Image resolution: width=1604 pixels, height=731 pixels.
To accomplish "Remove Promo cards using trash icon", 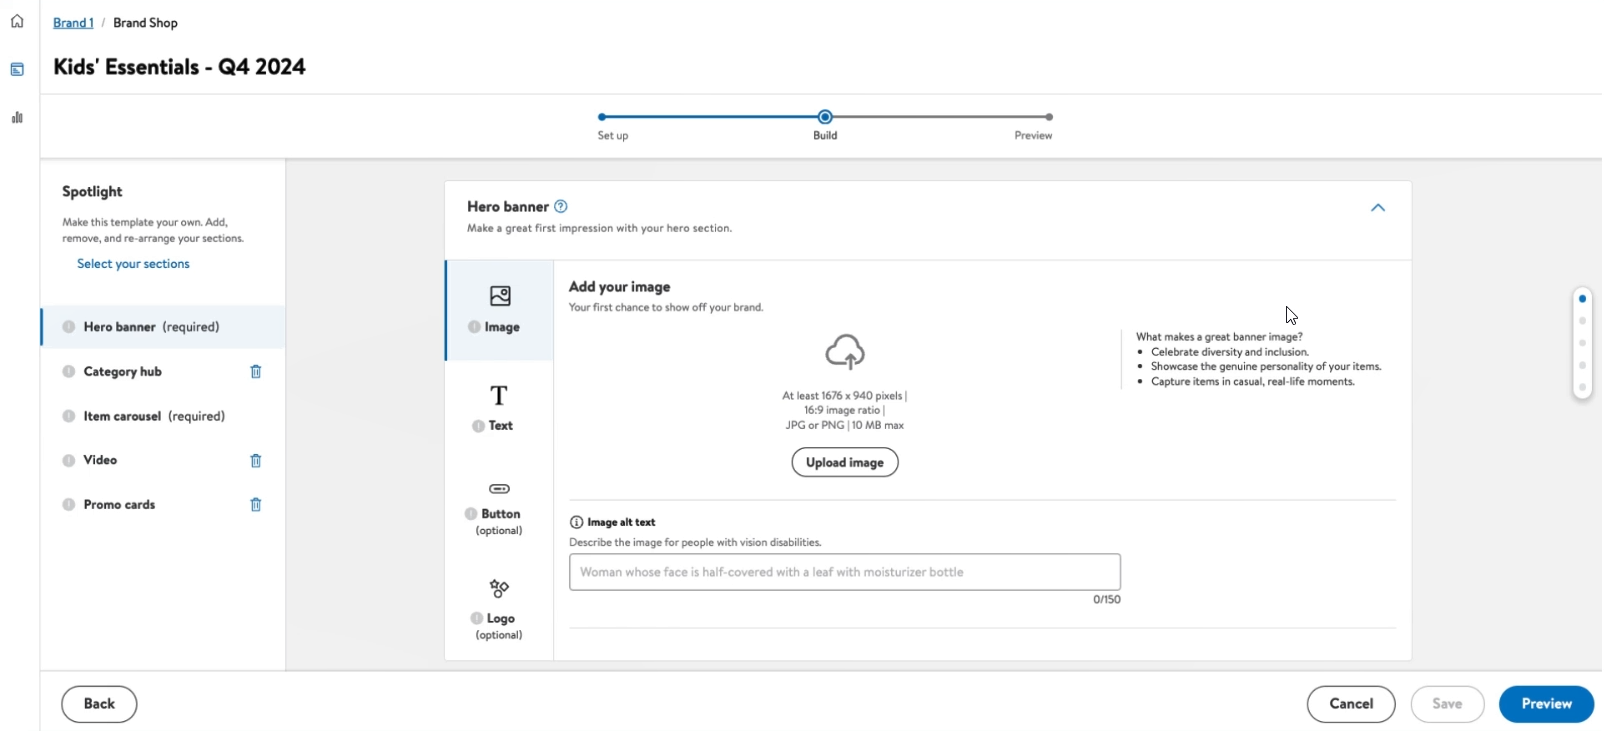I will 256,505.
